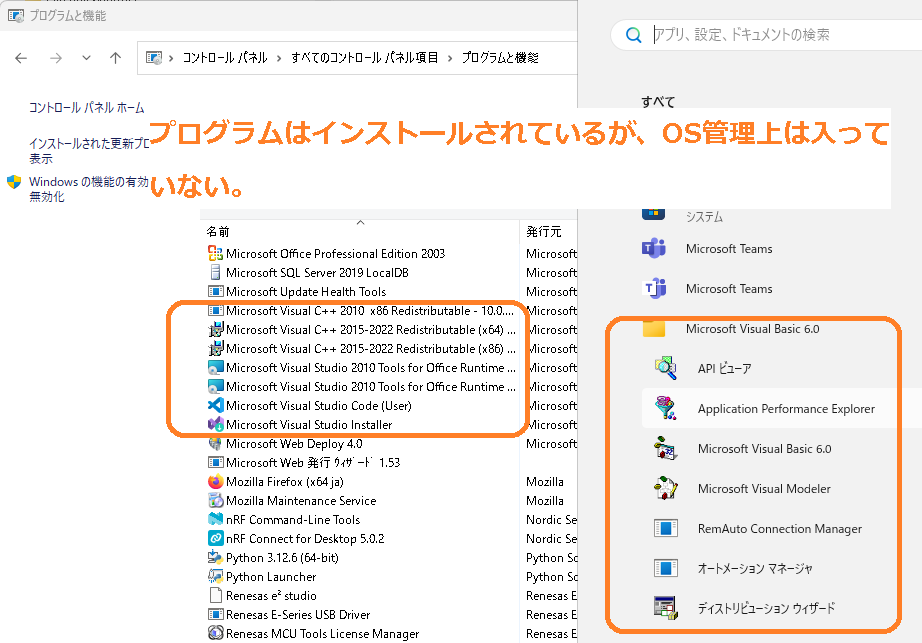
Task: Open the Microsoft Visual Modeler icon
Action: pos(666,488)
